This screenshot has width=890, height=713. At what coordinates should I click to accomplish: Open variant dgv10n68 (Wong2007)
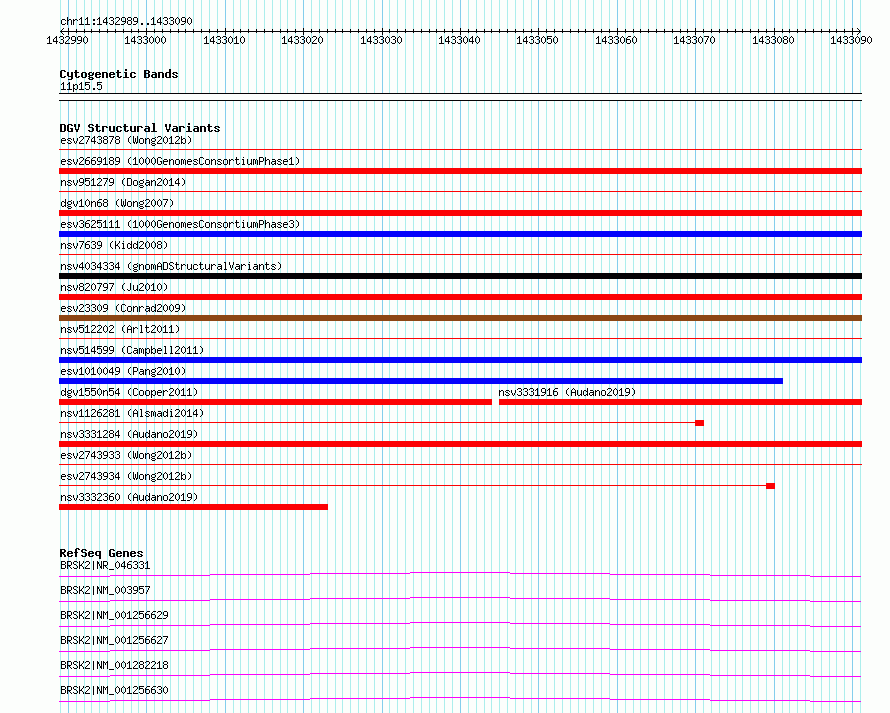pos(117,203)
